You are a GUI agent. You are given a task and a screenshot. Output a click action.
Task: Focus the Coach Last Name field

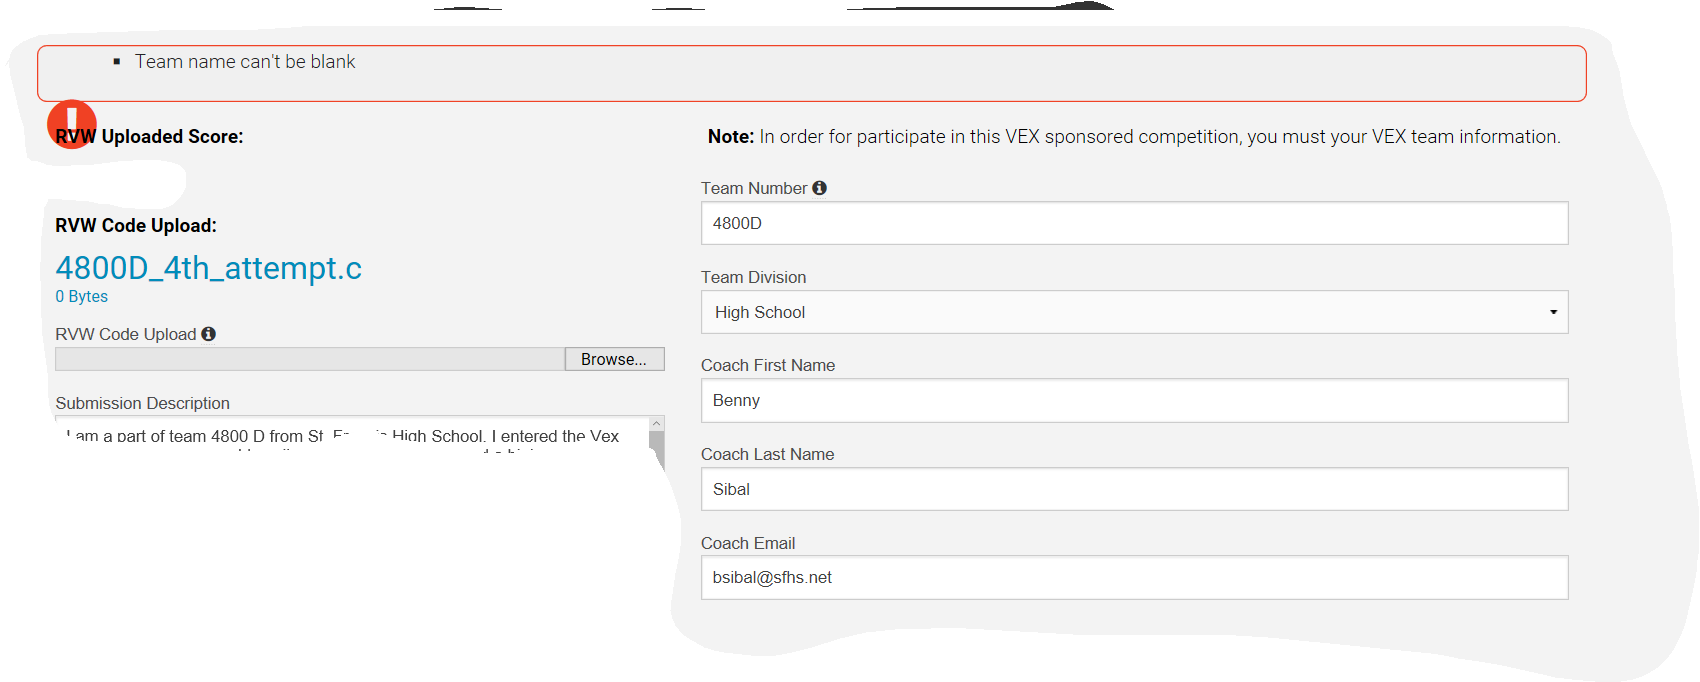(x=1134, y=489)
